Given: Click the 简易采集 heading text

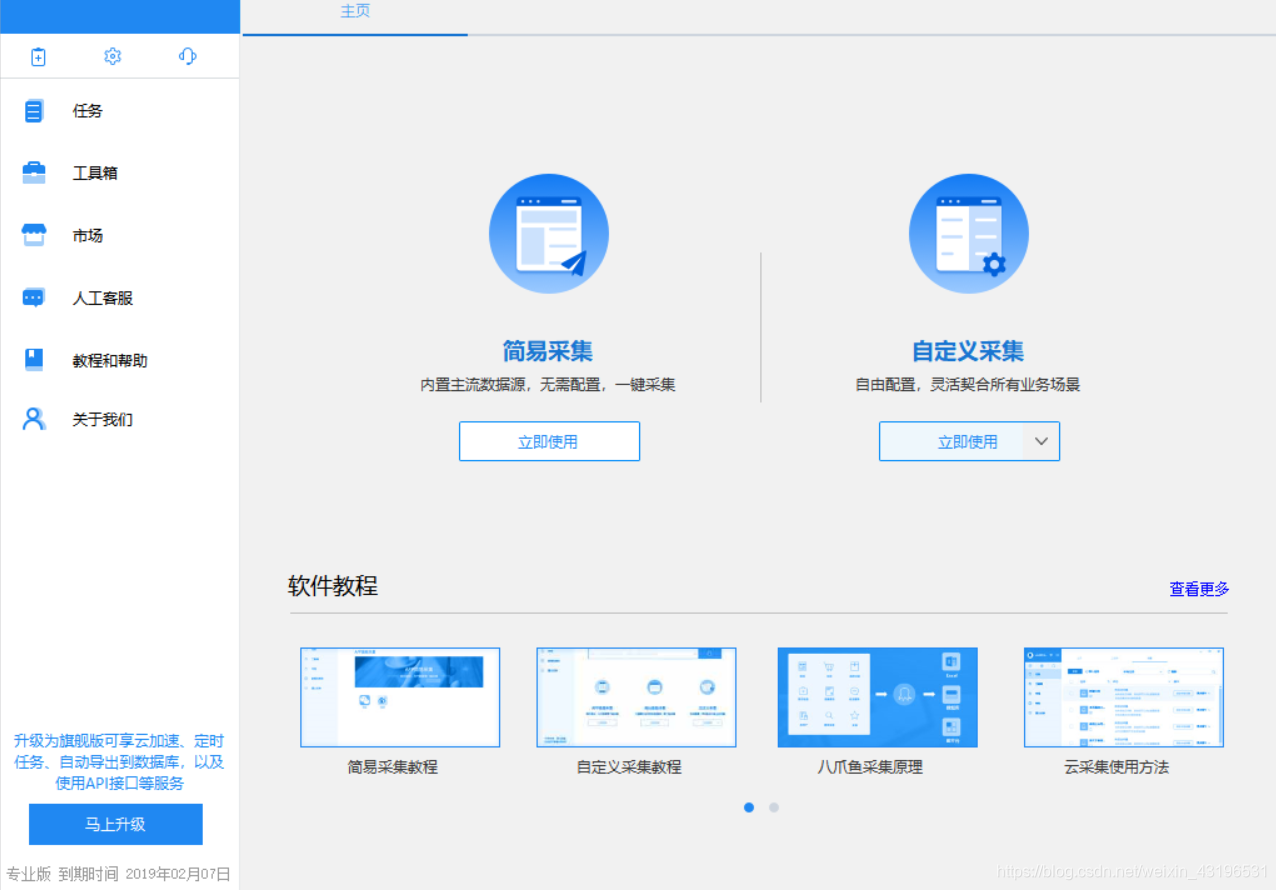Looking at the screenshot, I should [x=548, y=351].
